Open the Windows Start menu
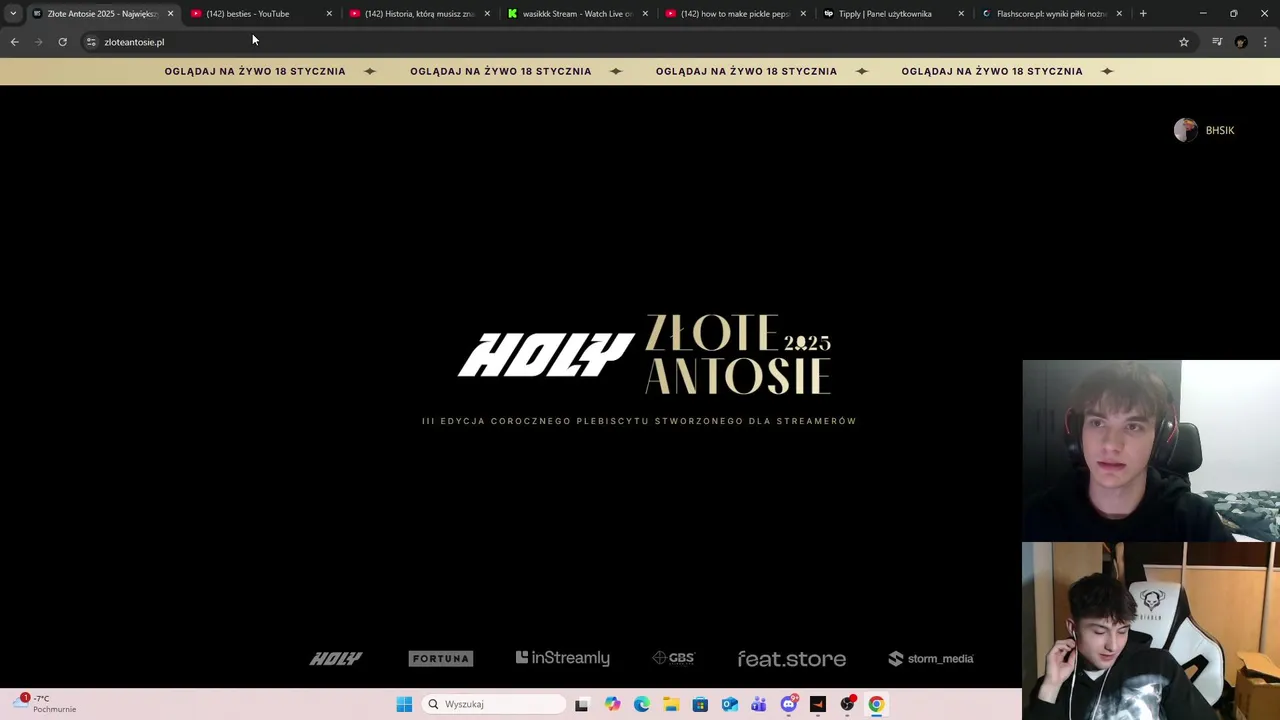Viewport: 1280px width, 720px height. [x=404, y=704]
